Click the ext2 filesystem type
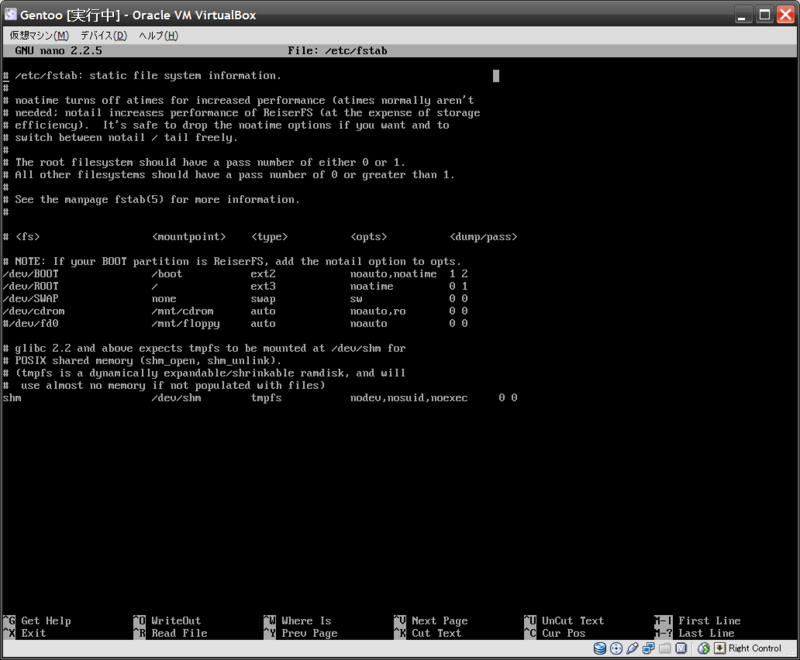The image size is (800, 660). point(263,274)
